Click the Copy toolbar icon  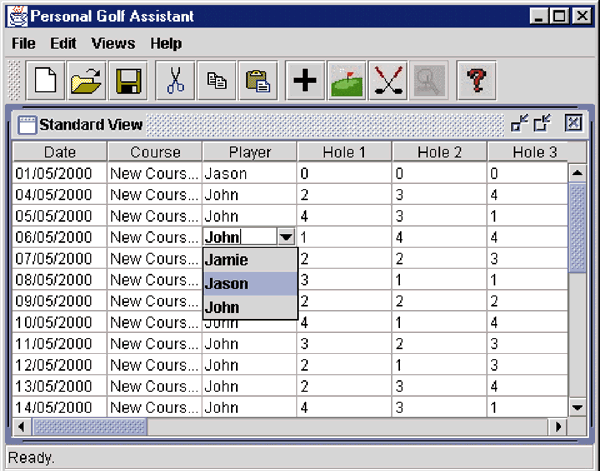tap(215, 81)
